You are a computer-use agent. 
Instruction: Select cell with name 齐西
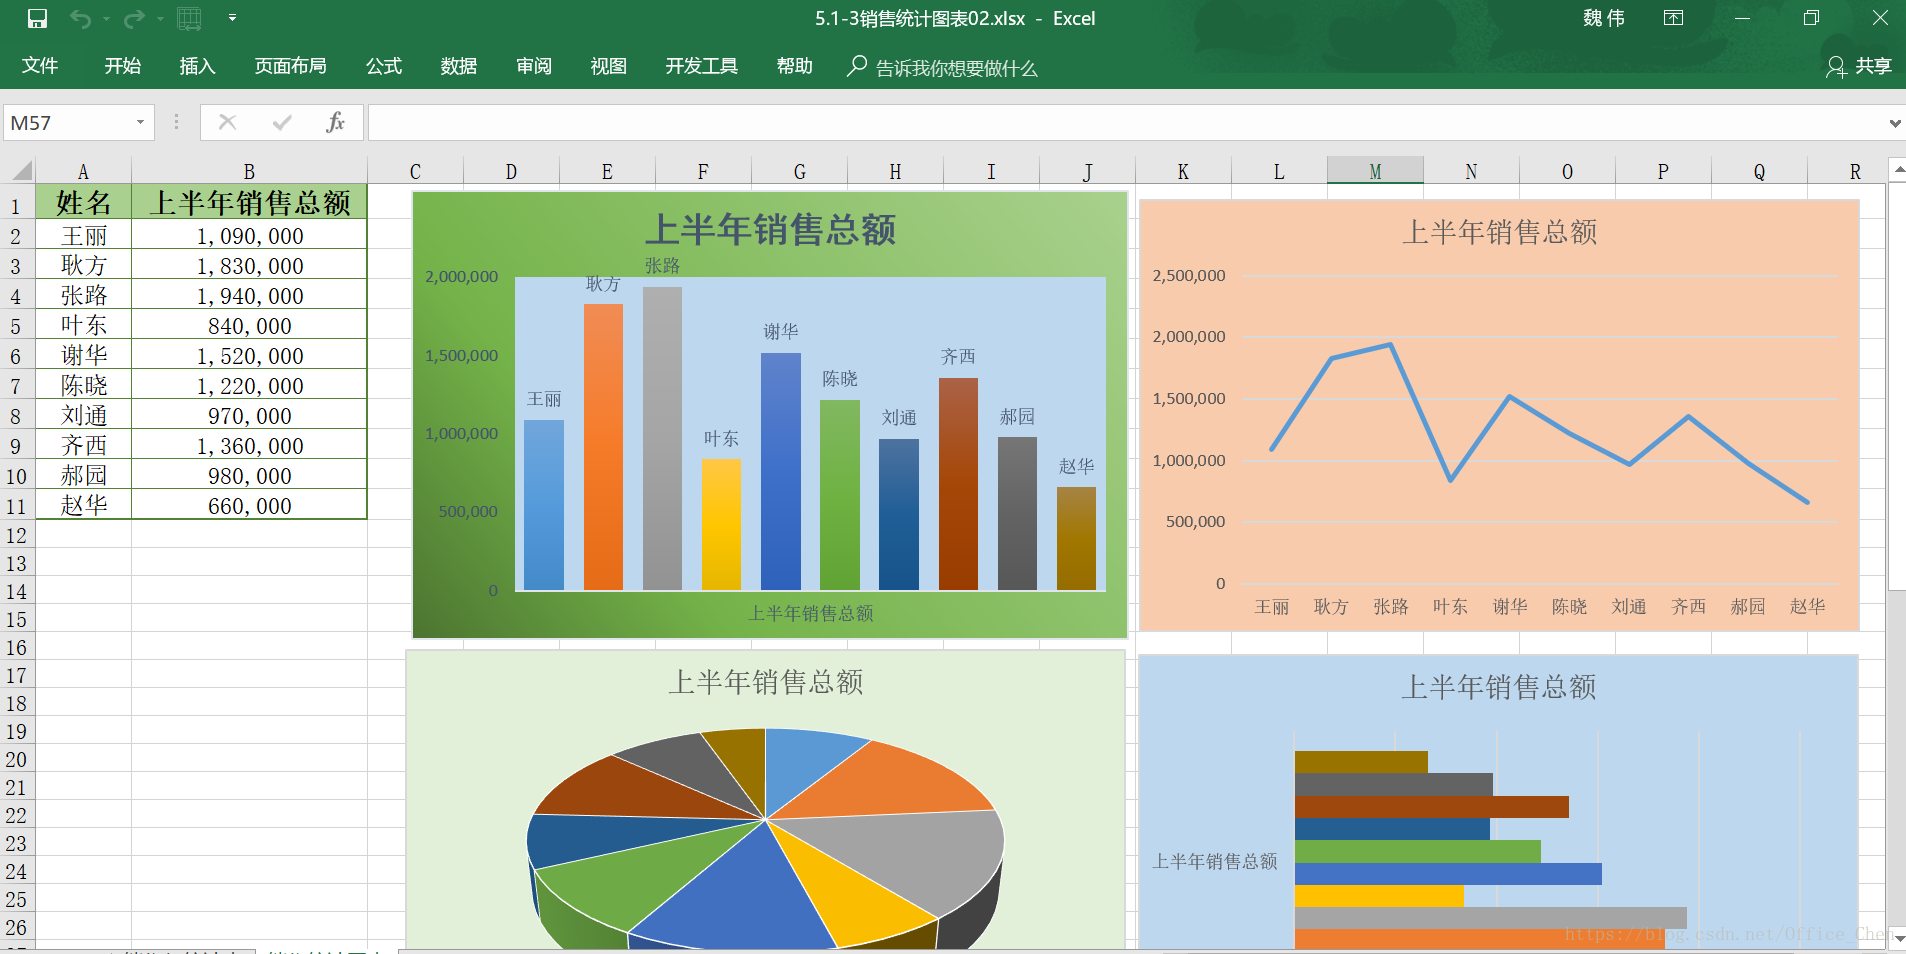[83, 446]
